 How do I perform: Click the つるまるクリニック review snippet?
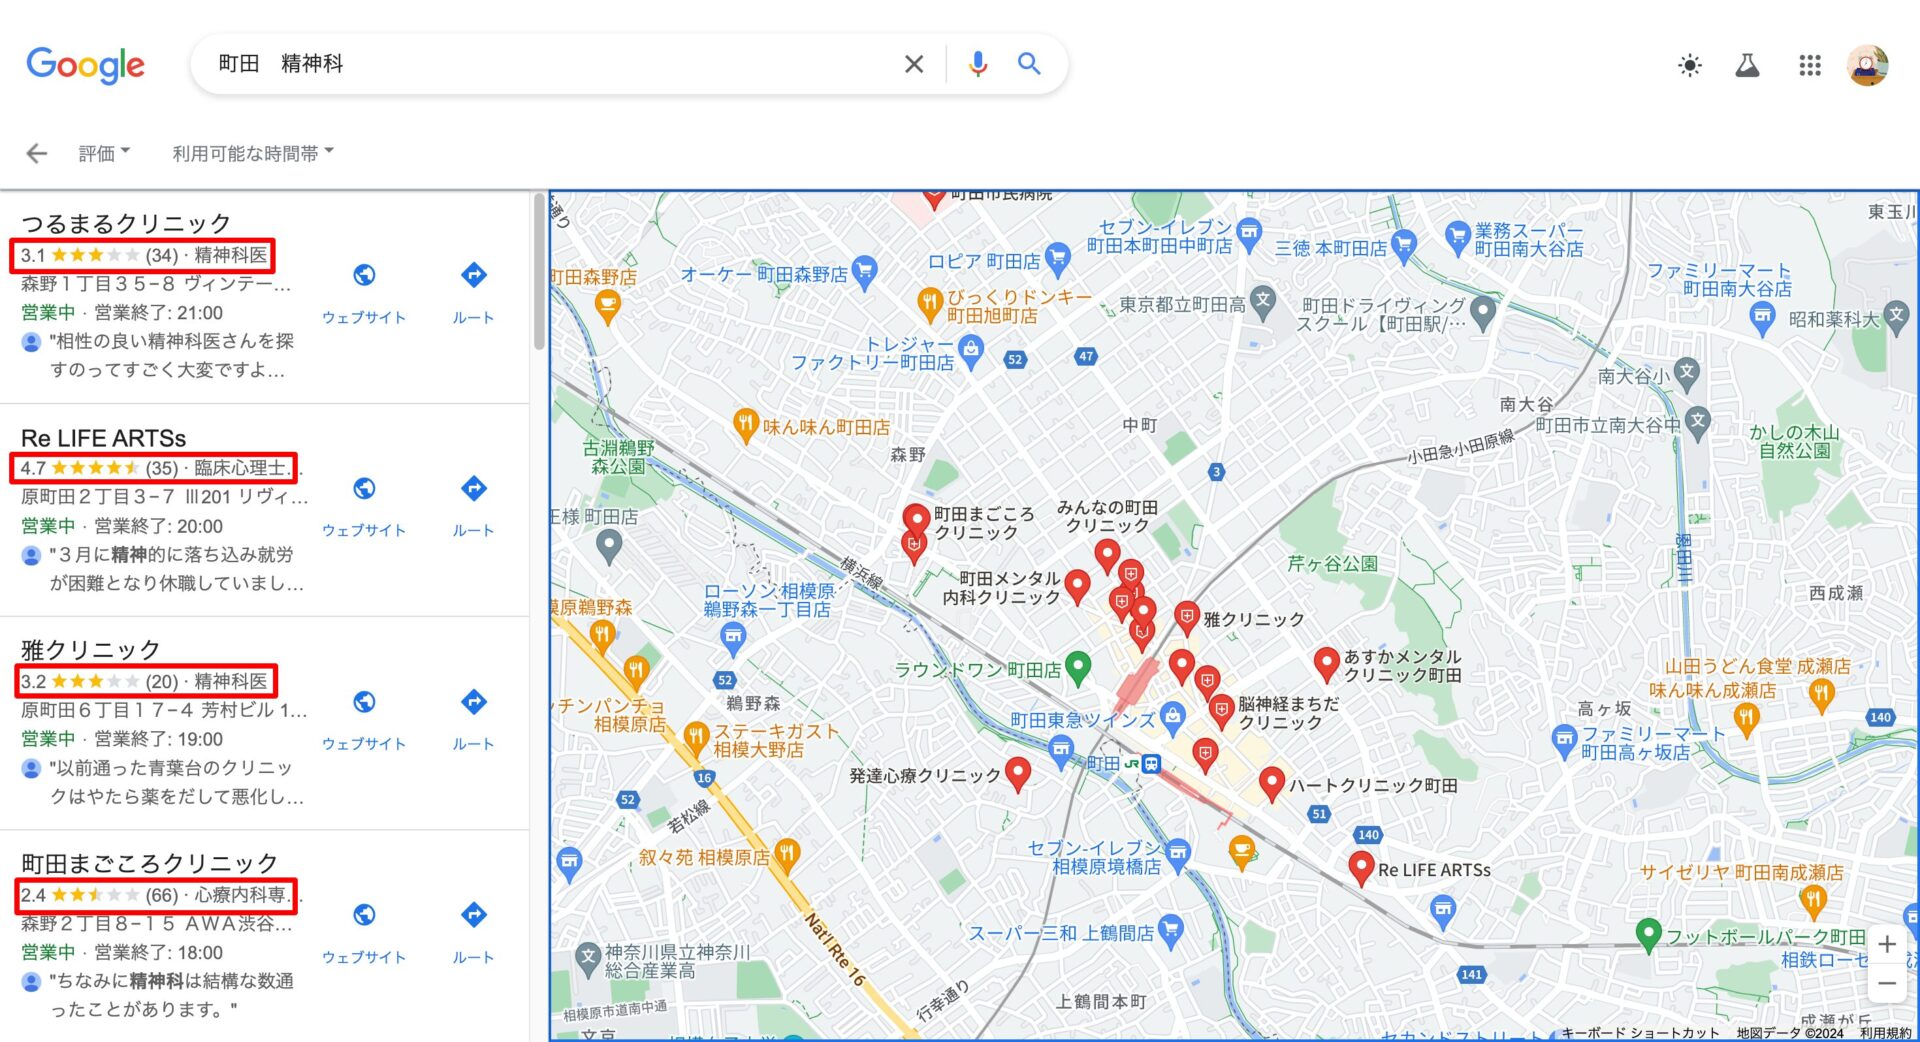[x=170, y=355]
